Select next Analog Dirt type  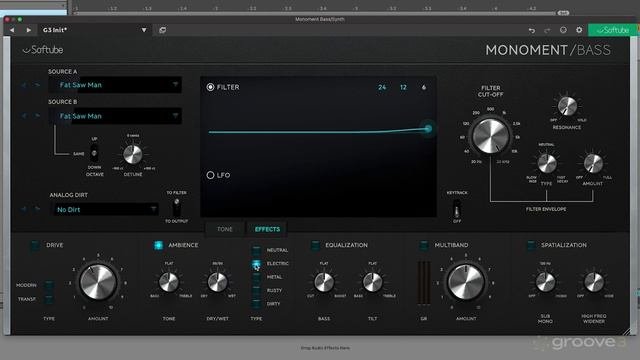coord(37,209)
